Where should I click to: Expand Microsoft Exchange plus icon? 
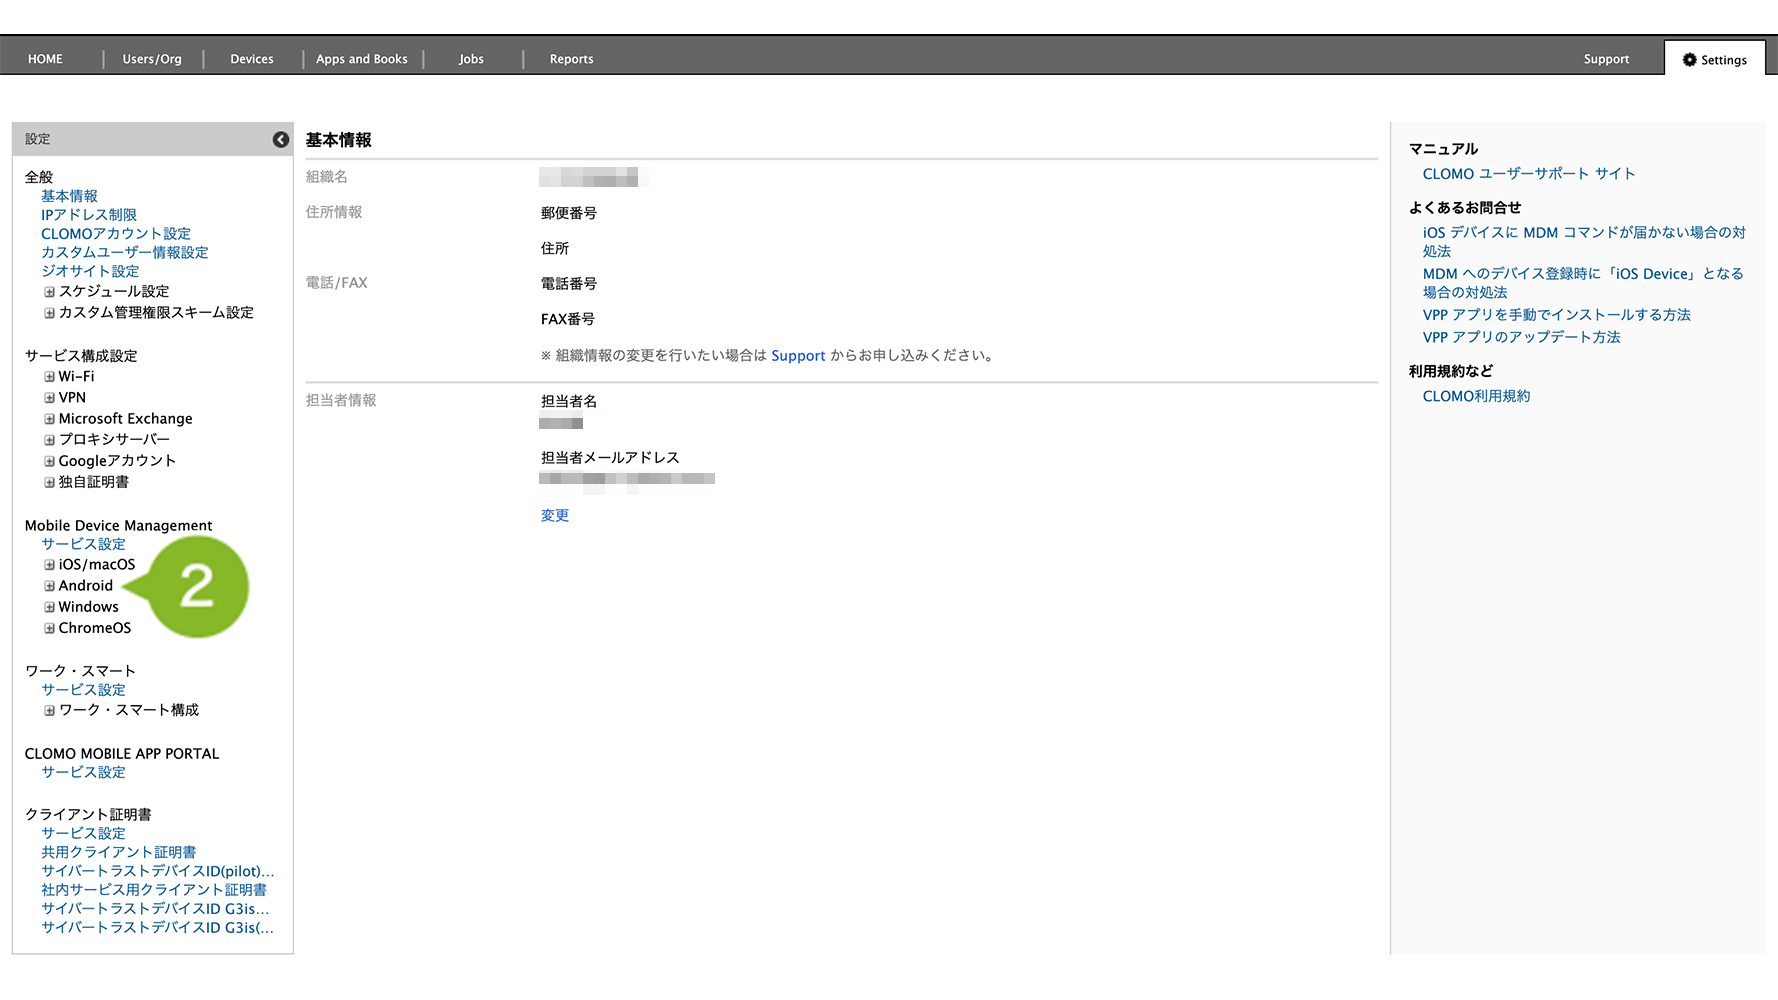coord(49,419)
